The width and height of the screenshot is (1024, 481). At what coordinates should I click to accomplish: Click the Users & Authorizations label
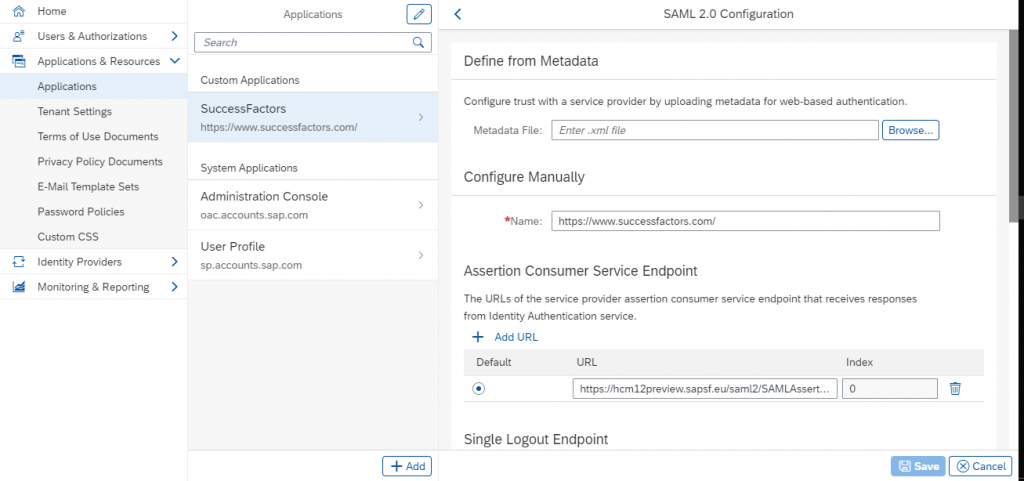click(92, 37)
